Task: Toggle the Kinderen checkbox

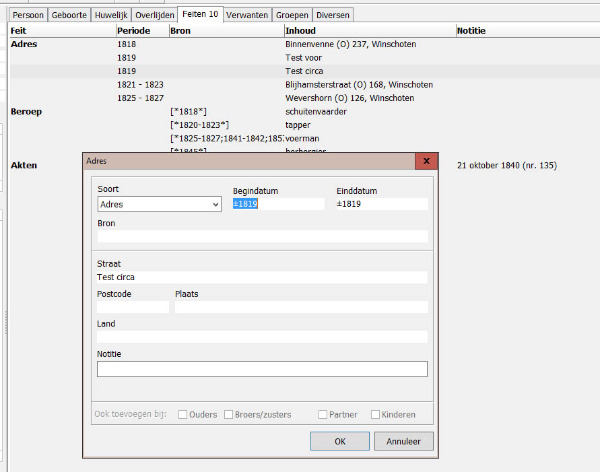Action: point(376,414)
